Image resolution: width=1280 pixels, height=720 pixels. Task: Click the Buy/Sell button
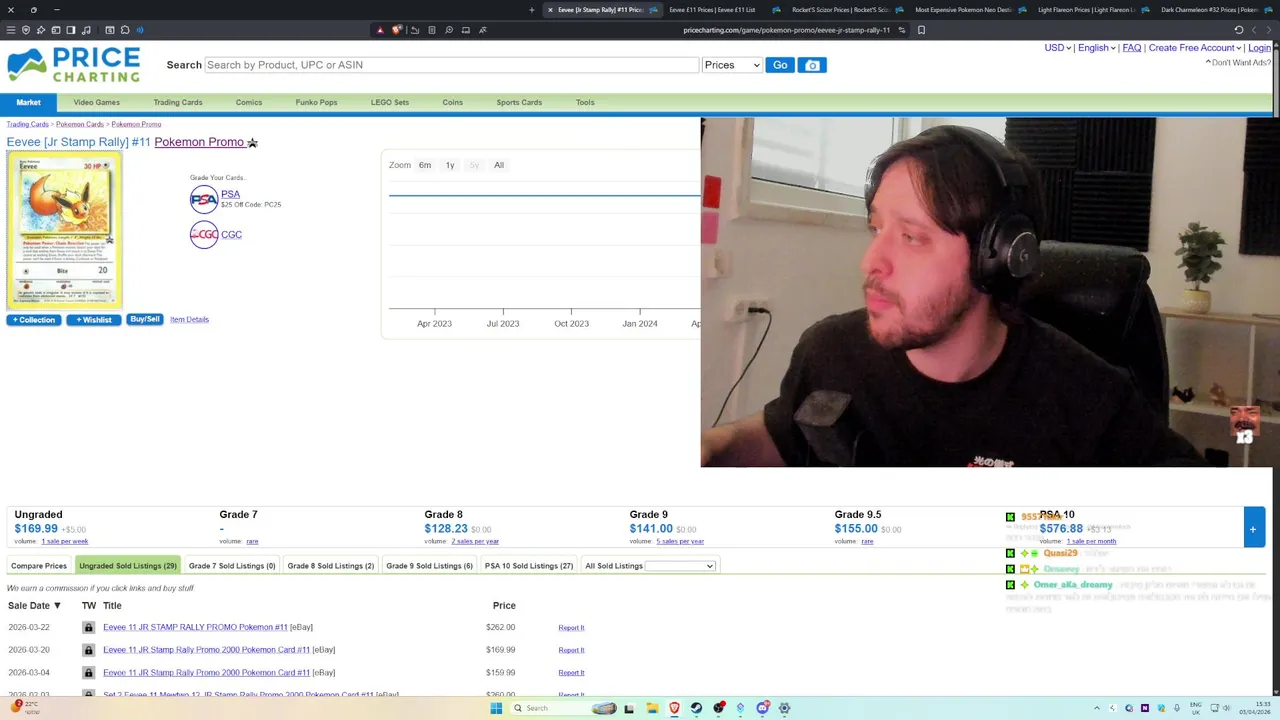(145, 319)
